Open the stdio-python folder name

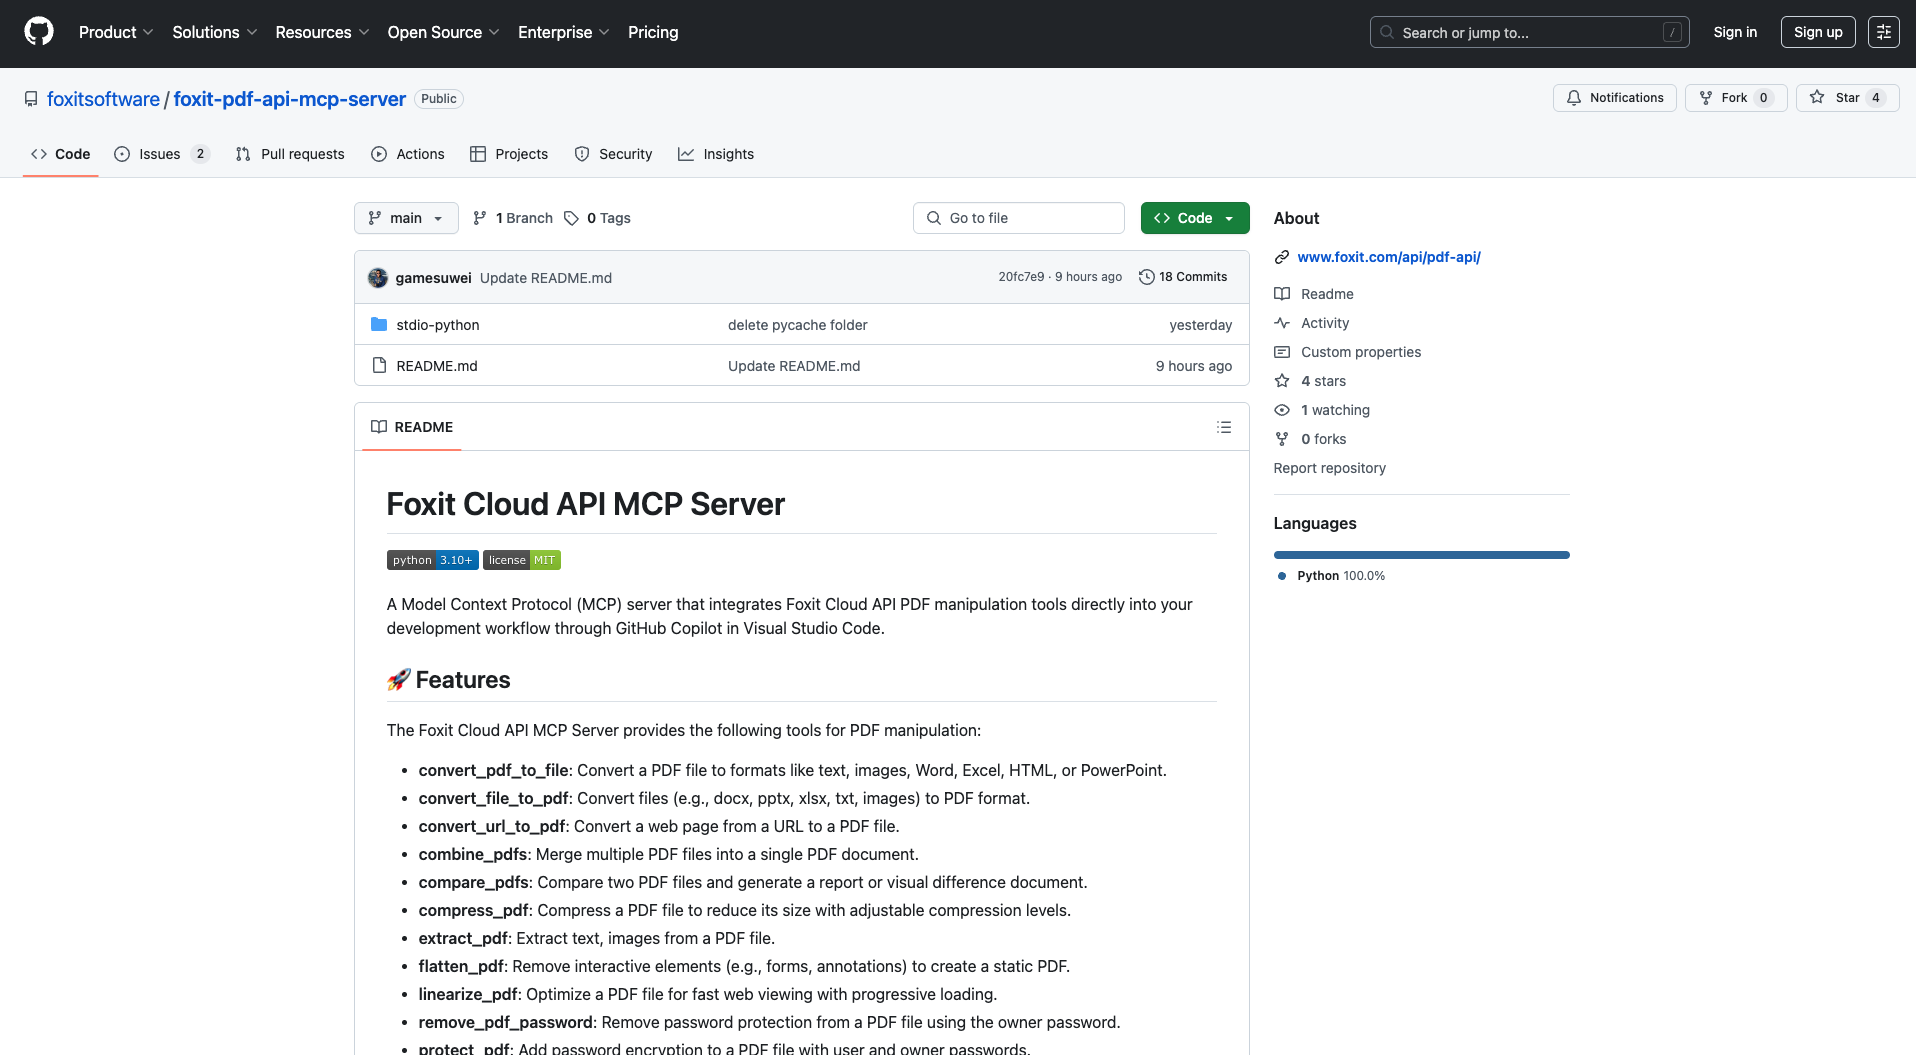(x=438, y=325)
